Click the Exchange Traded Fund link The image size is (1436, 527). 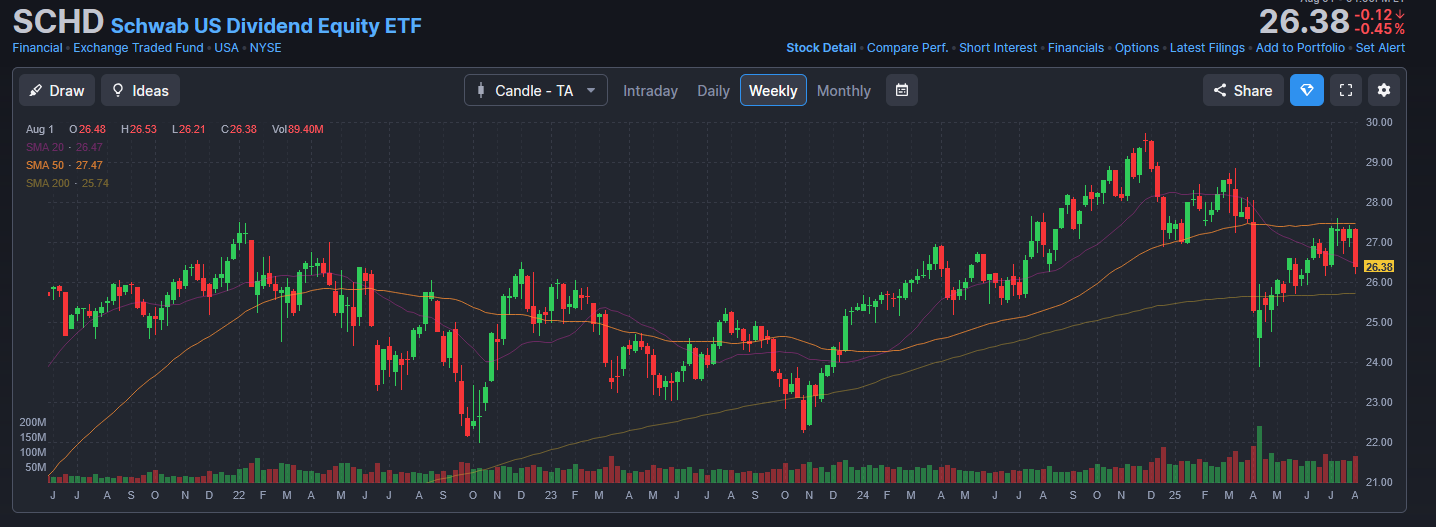(x=138, y=48)
